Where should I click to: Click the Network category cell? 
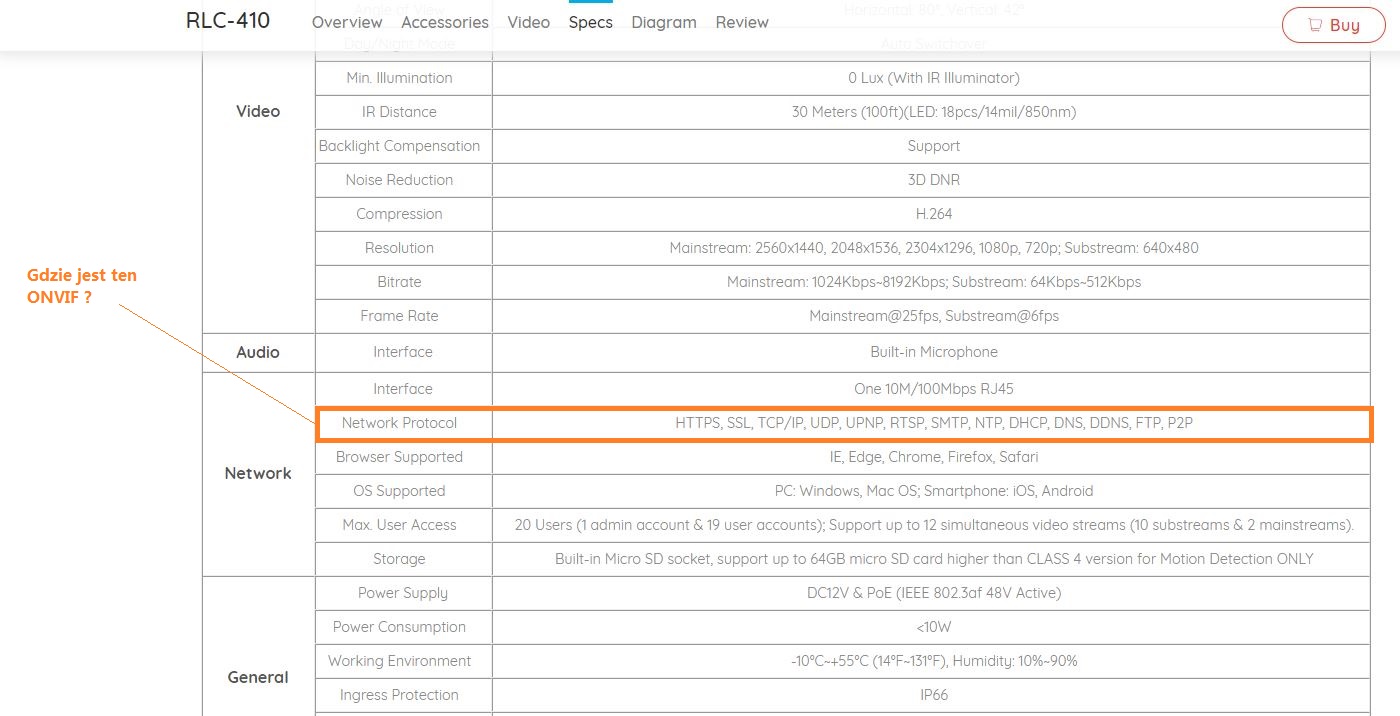click(x=258, y=473)
